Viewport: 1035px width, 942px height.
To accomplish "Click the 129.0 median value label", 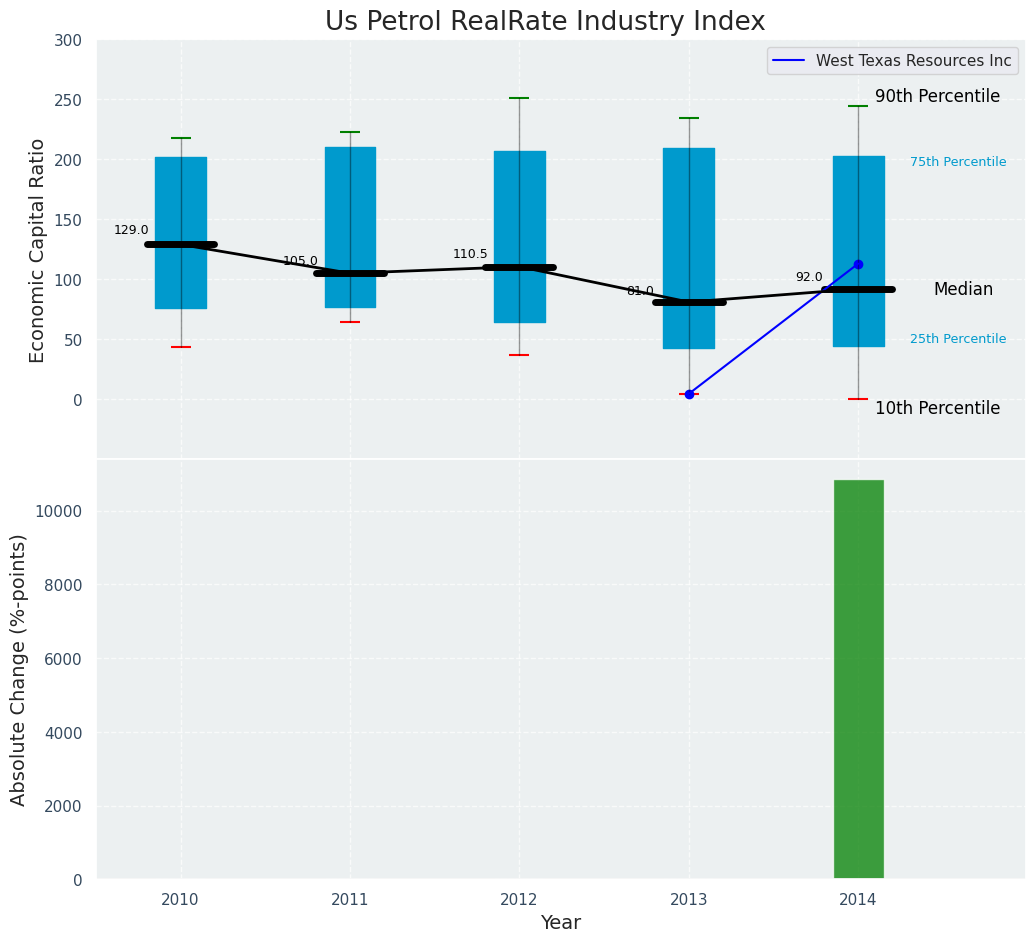I will click(x=131, y=230).
